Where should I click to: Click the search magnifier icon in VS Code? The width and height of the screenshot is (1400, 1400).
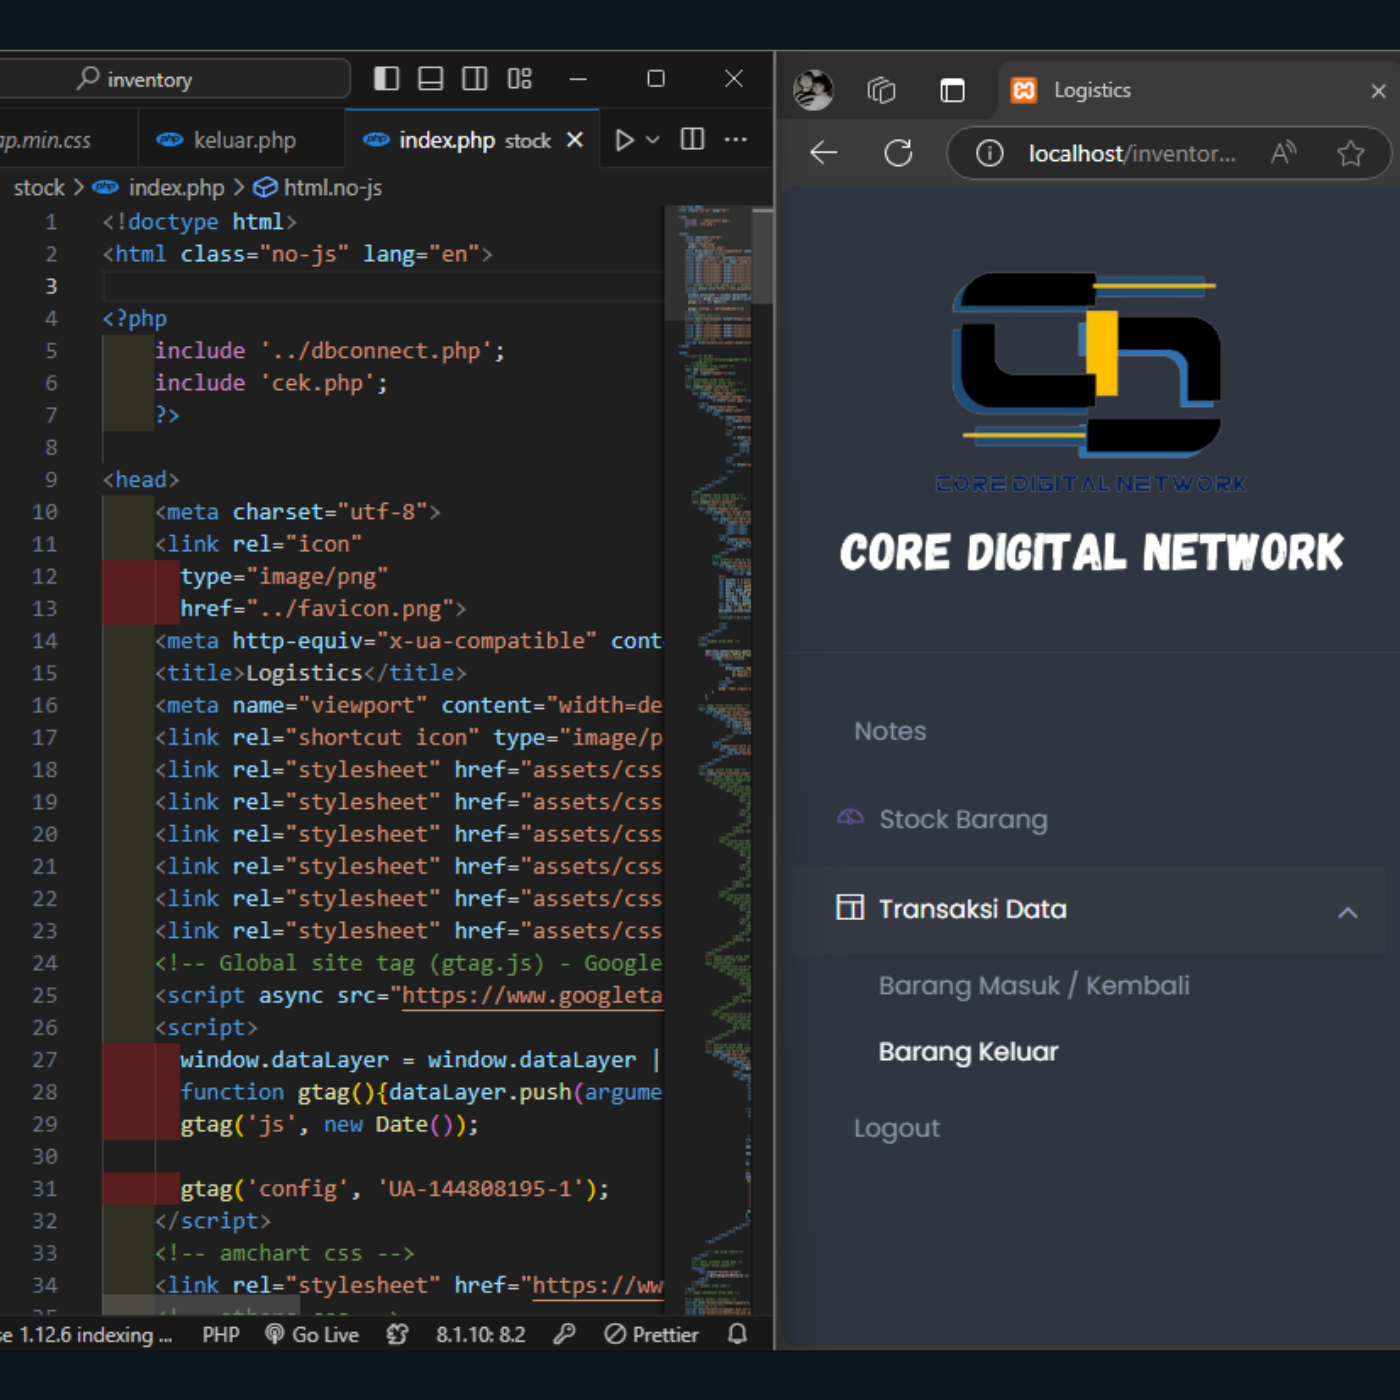88,78
